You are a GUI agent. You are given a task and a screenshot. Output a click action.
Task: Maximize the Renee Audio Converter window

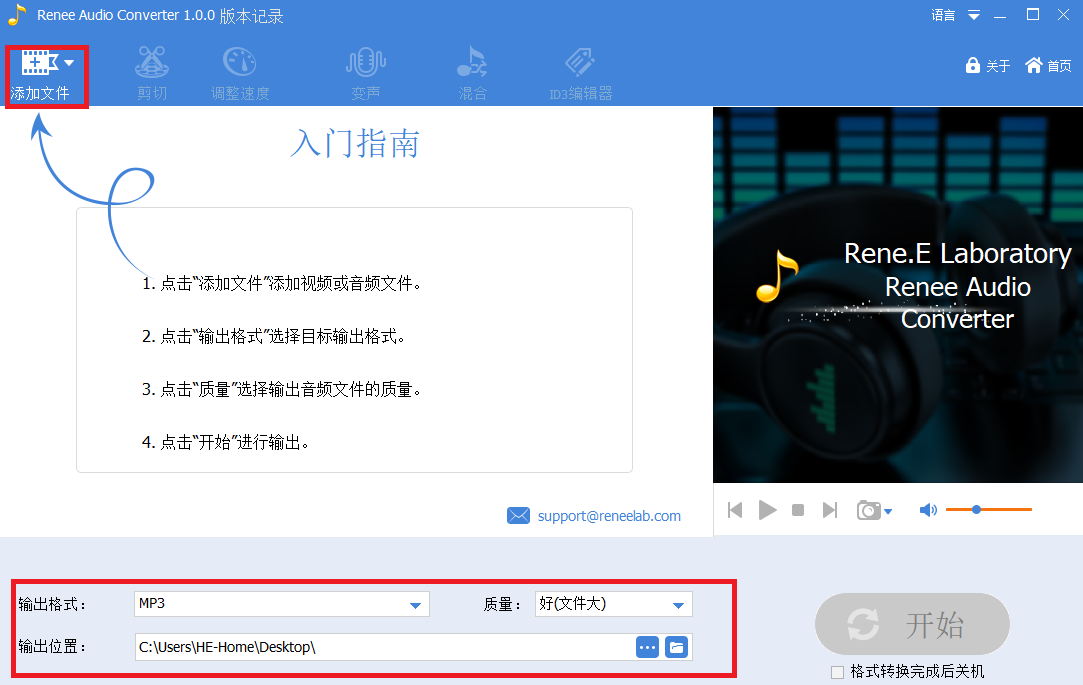[x=1033, y=15]
